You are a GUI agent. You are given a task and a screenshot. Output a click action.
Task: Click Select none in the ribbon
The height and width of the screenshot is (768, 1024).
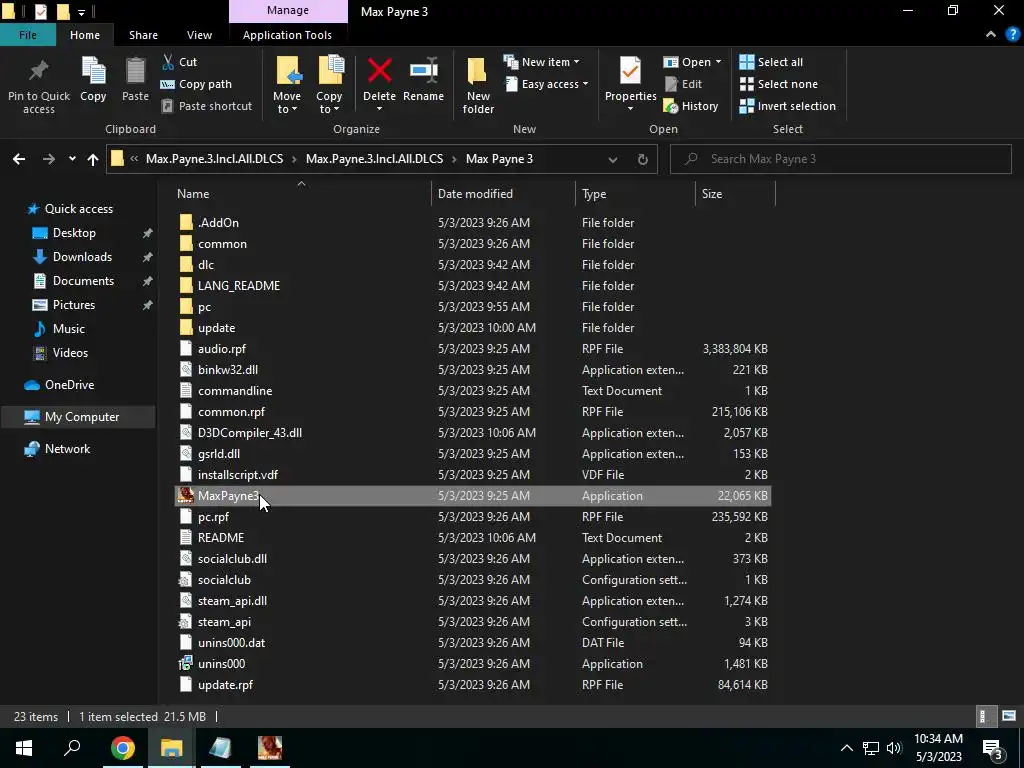(x=778, y=84)
